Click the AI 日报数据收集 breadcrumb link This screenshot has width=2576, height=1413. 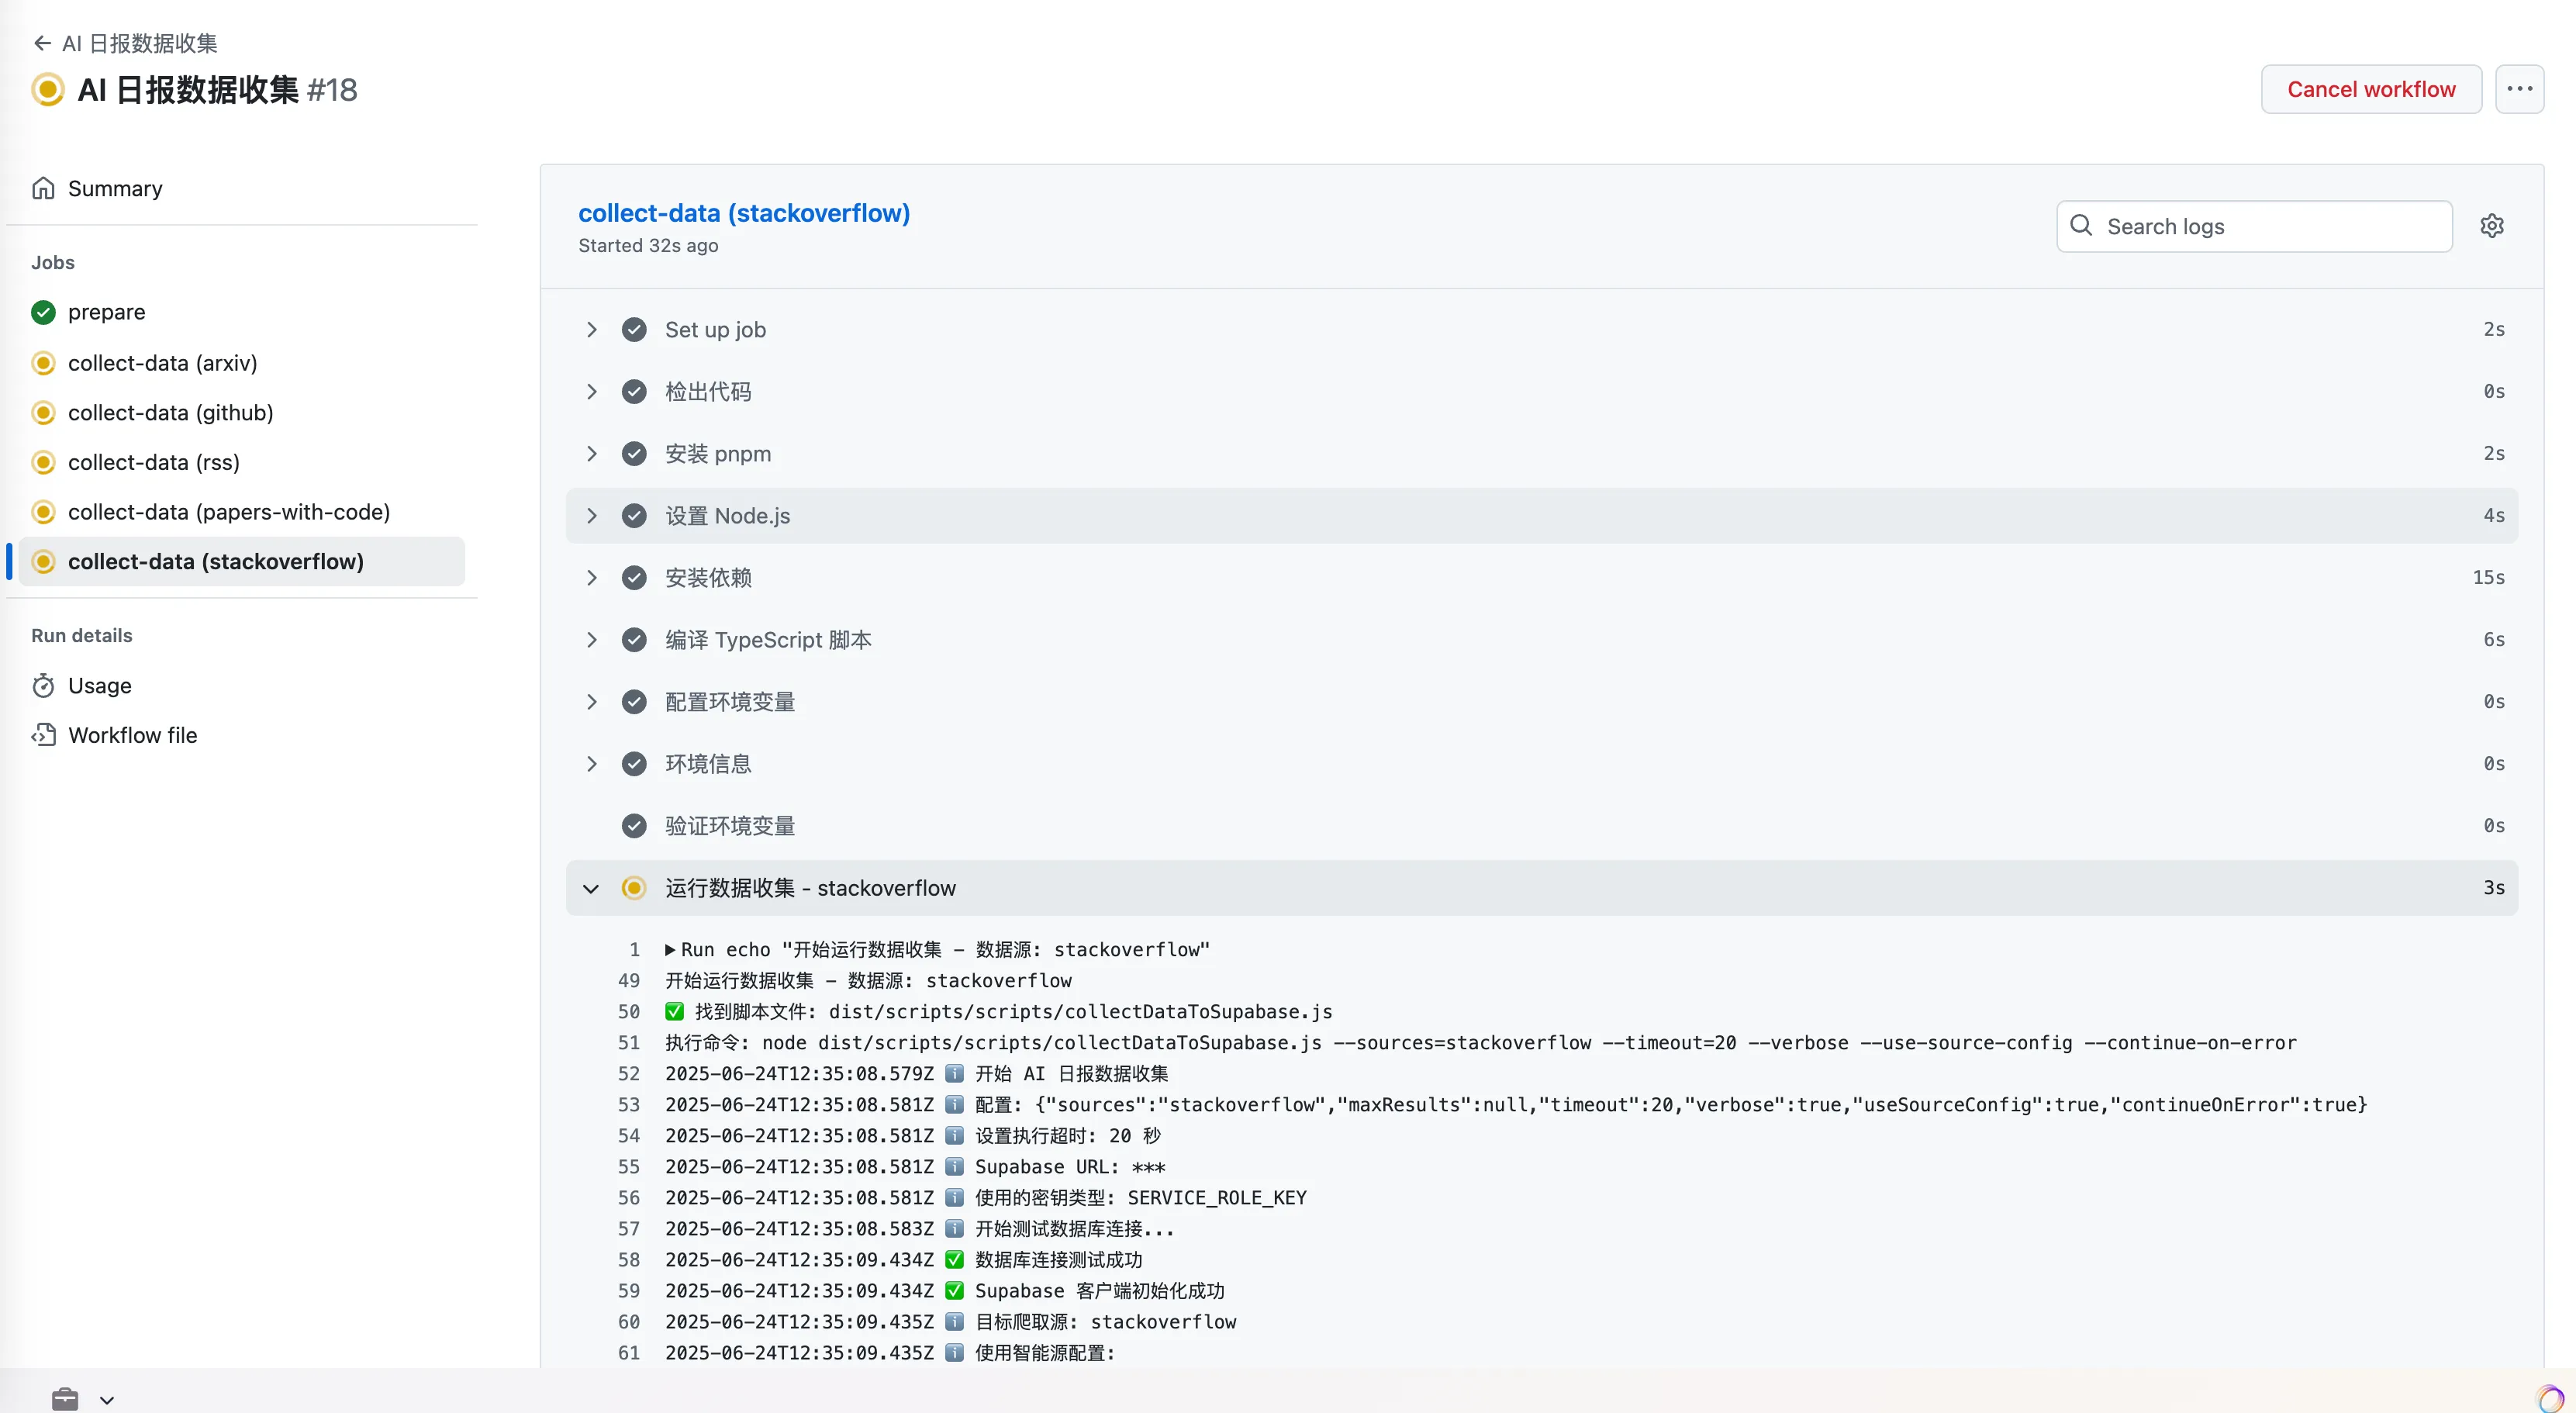tap(139, 43)
